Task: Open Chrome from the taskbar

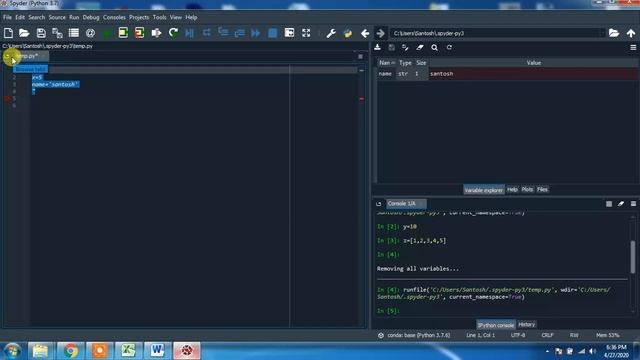Action: 70,351
